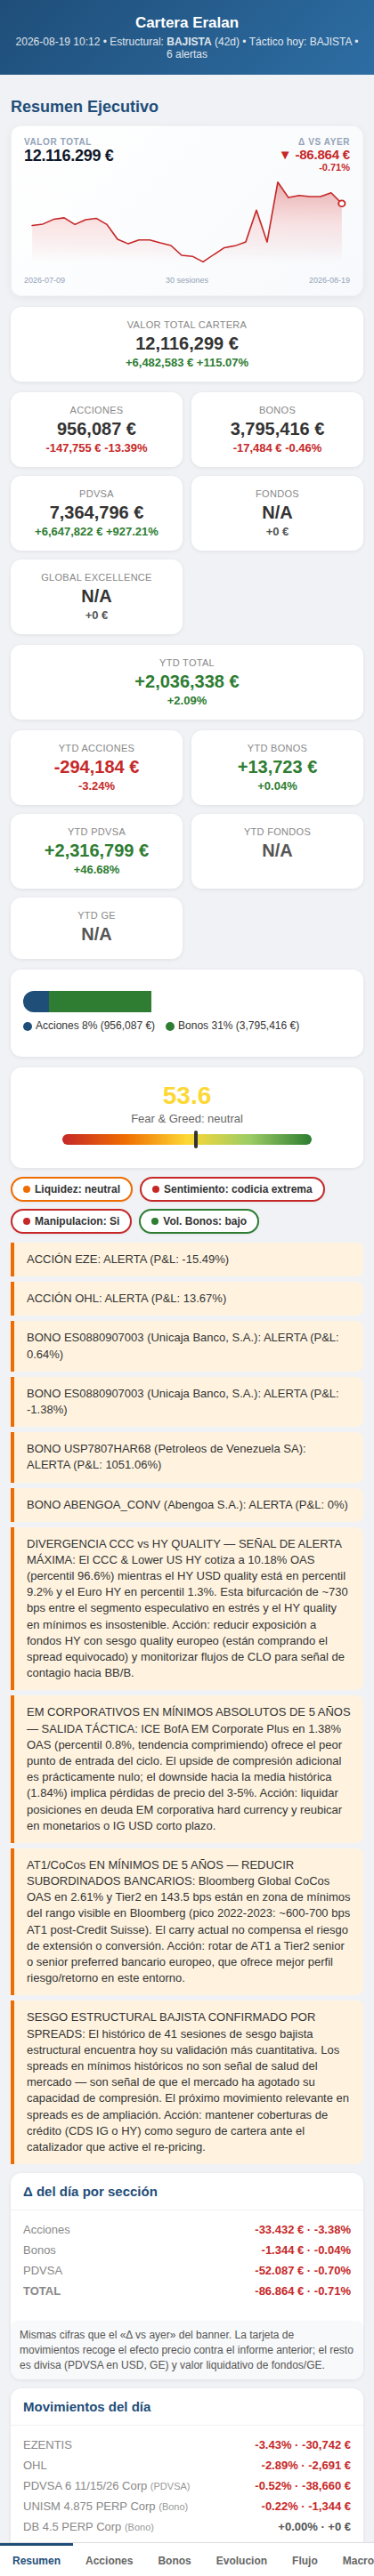
Task: Open the PDVSA value card
Action: [96, 513]
